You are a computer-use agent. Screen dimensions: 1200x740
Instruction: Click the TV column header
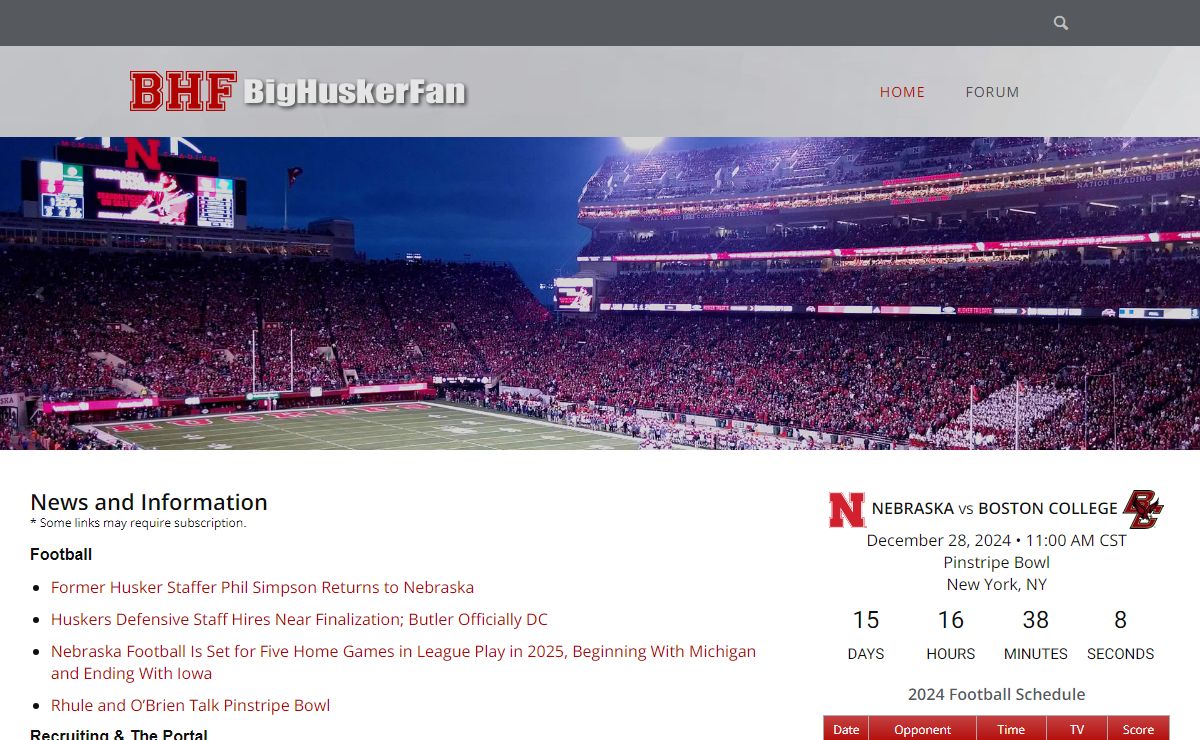click(x=1077, y=729)
